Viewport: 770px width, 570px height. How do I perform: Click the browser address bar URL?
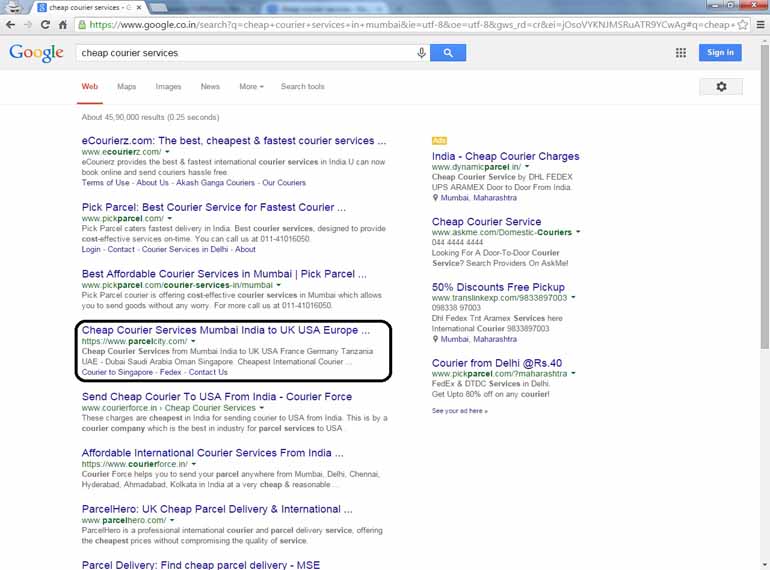tap(412, 25)
